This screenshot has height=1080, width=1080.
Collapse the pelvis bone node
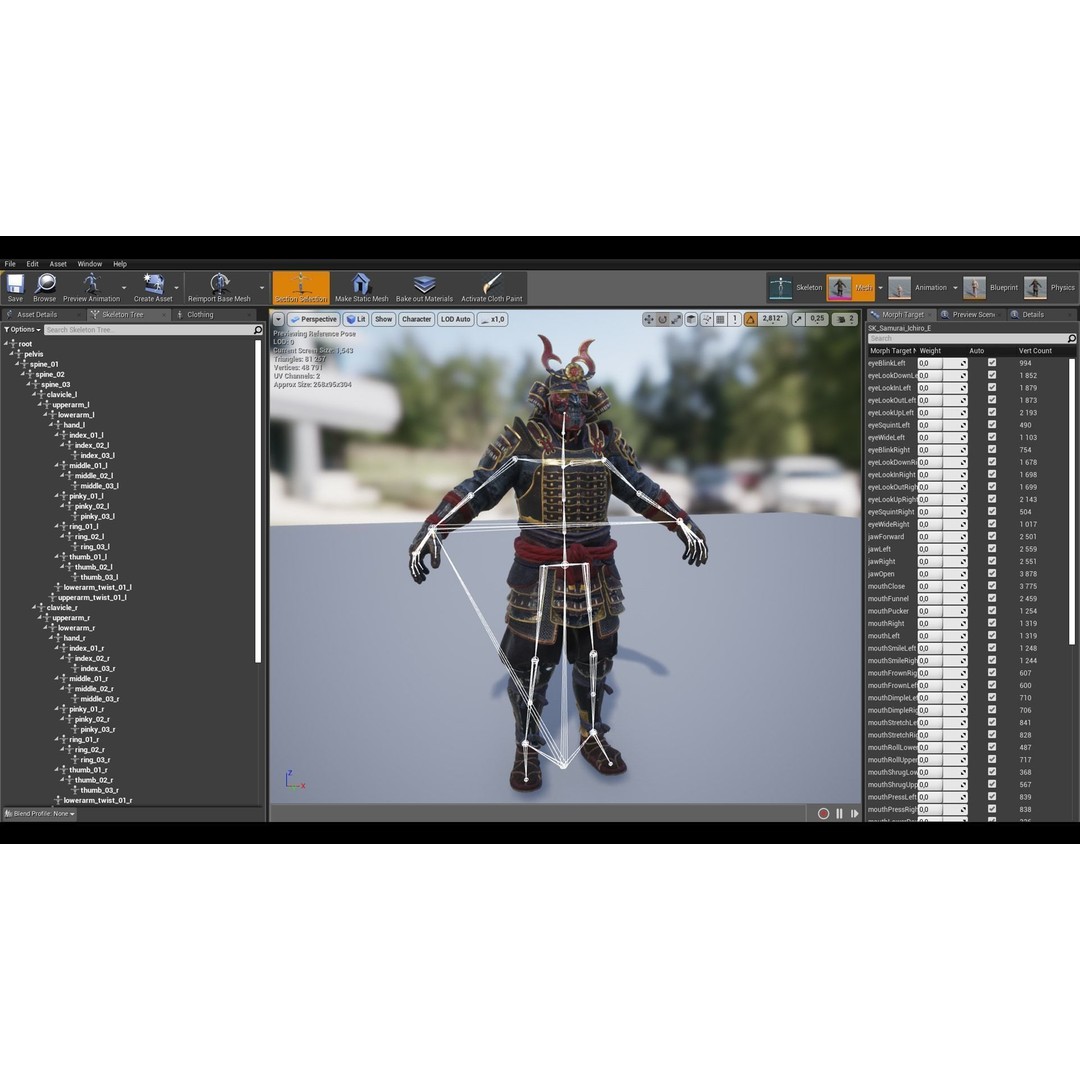12,353
